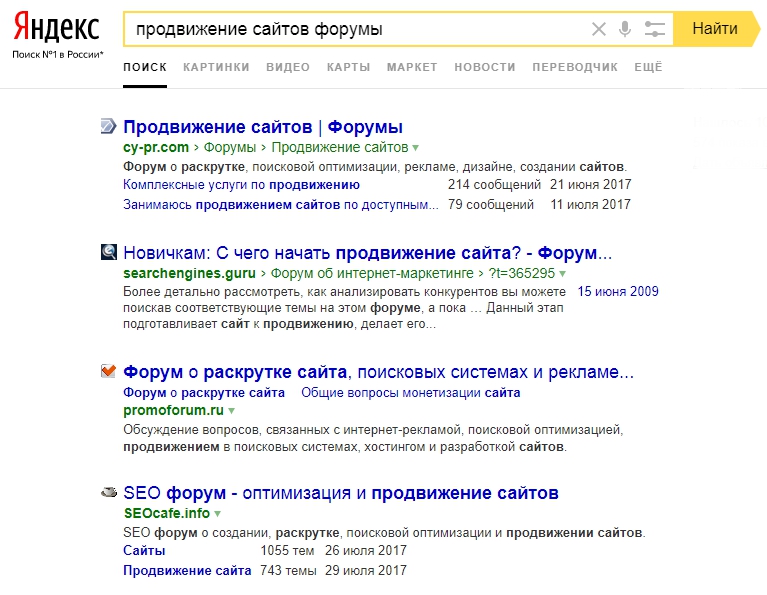Open the Новости tab
Screen dimensions: 767x595
pos(485,67)
